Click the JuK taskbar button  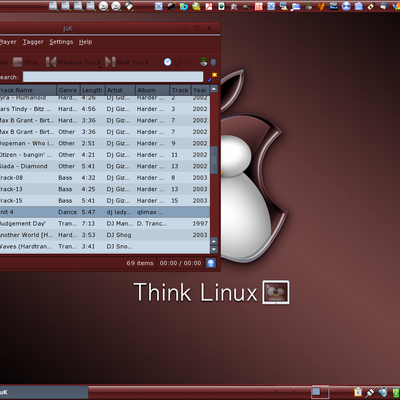[44, 392]
